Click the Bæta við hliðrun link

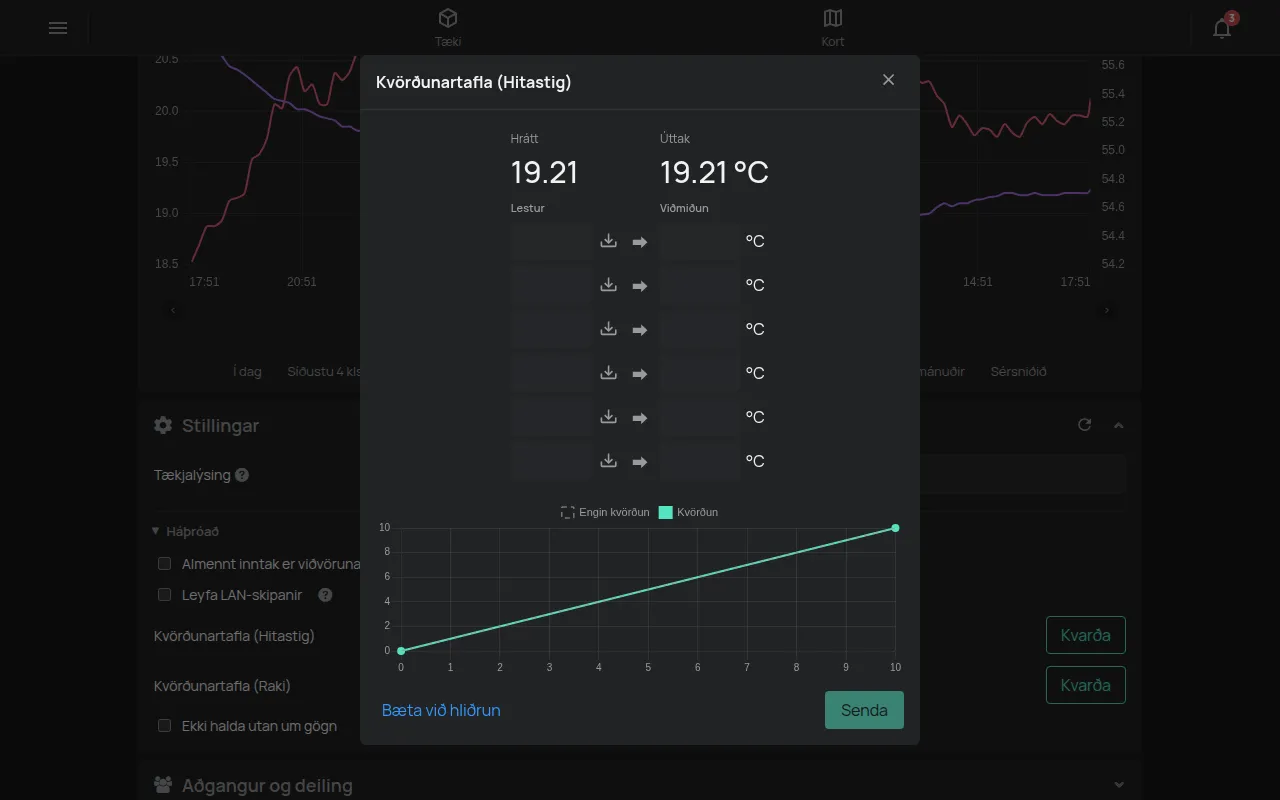point(441,710)
